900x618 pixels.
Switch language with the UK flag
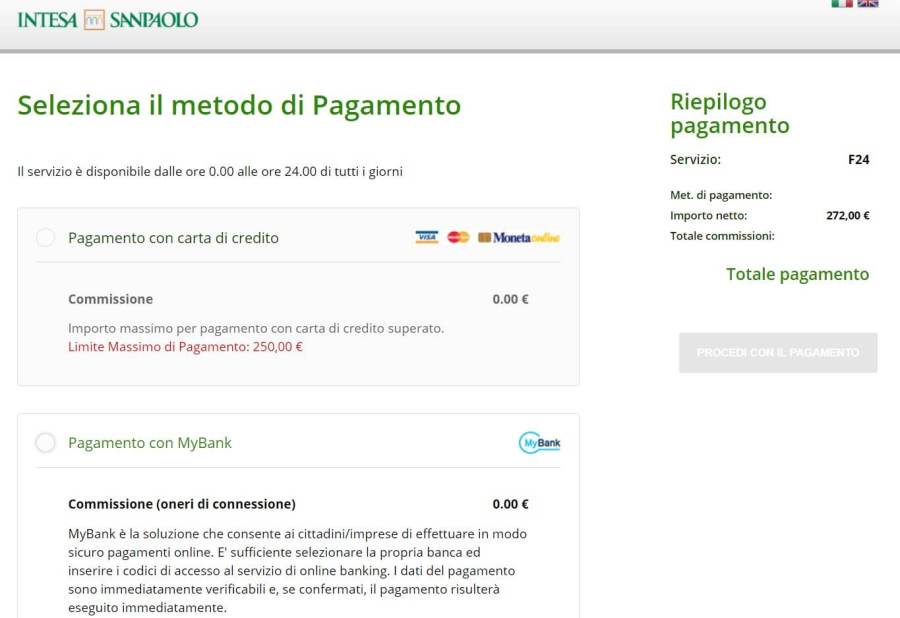point(868,3)
